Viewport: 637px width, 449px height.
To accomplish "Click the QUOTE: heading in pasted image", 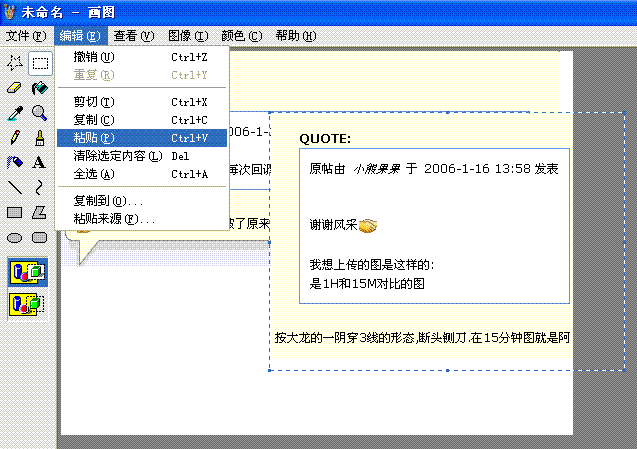I will [325, 139].
